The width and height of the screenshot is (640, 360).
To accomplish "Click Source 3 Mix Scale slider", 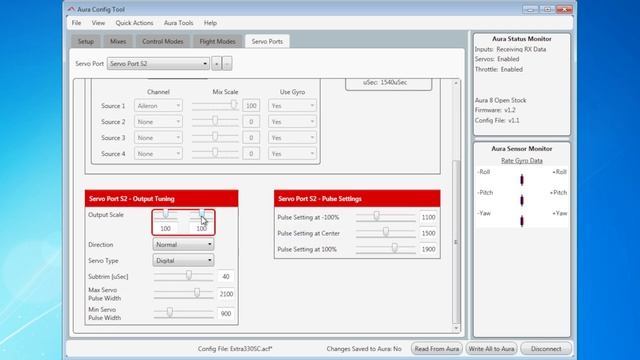I will pos(215,137).
